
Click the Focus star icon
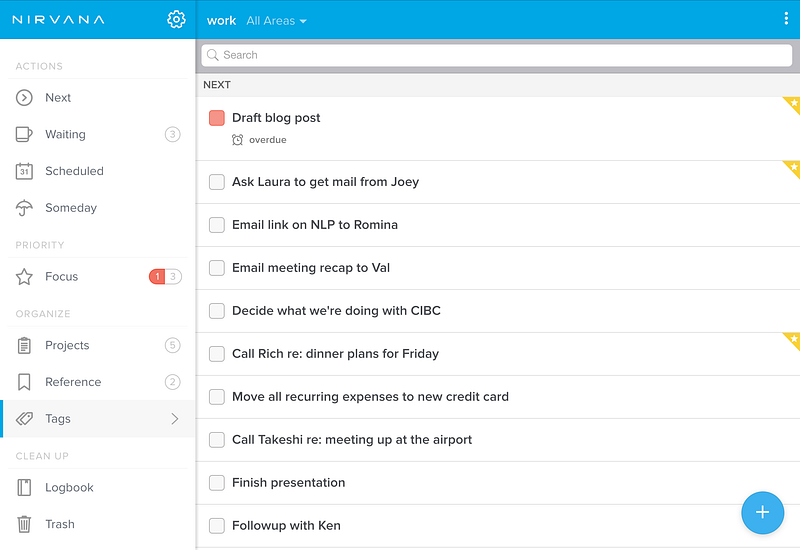25,277
